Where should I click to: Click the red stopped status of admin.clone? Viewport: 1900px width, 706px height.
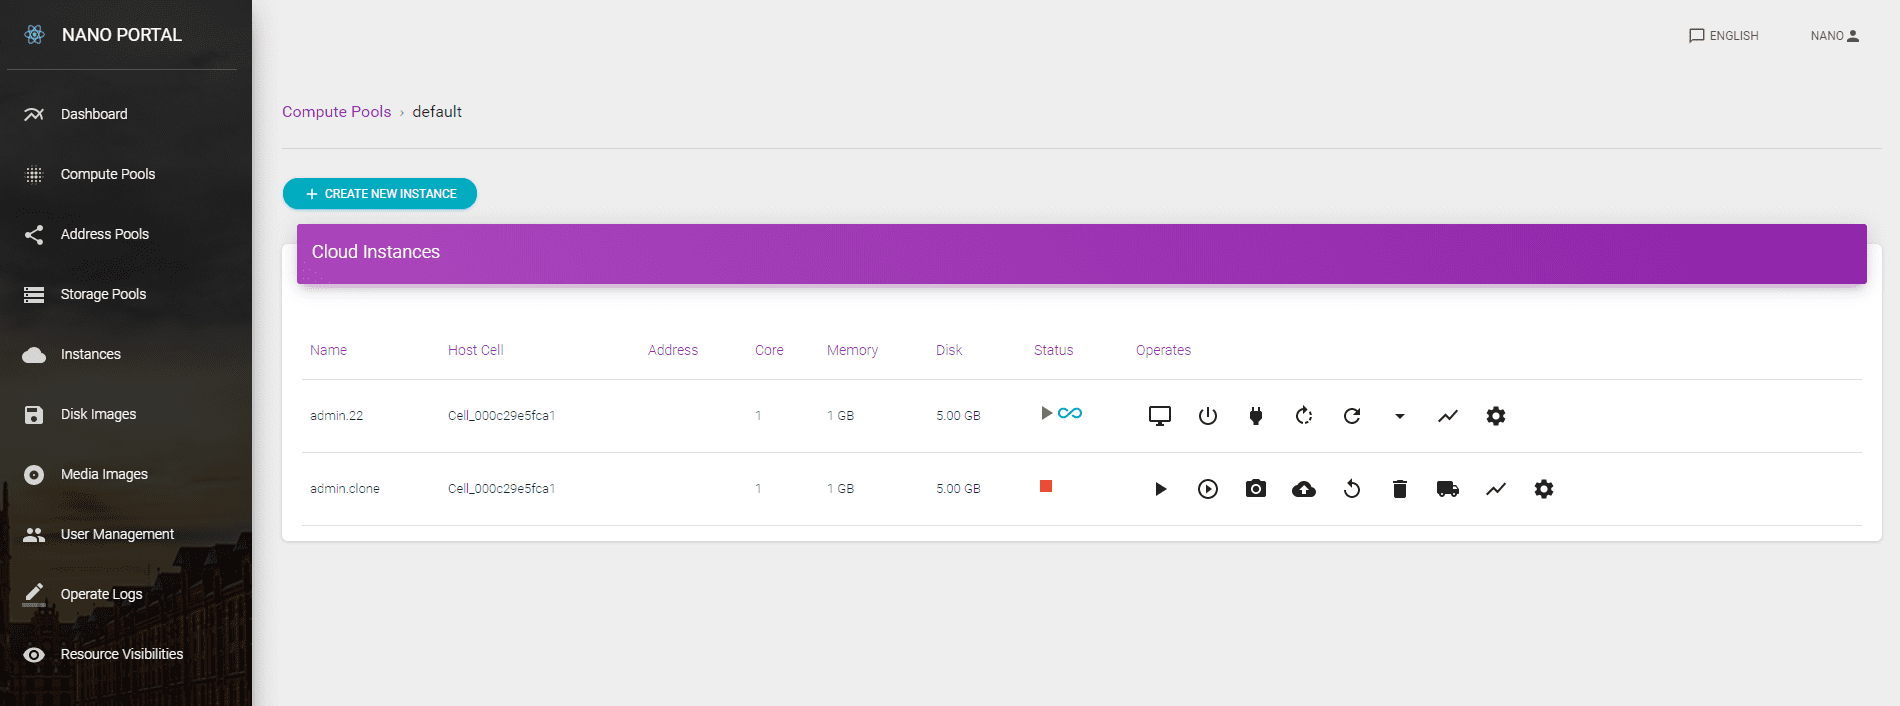1045,486
